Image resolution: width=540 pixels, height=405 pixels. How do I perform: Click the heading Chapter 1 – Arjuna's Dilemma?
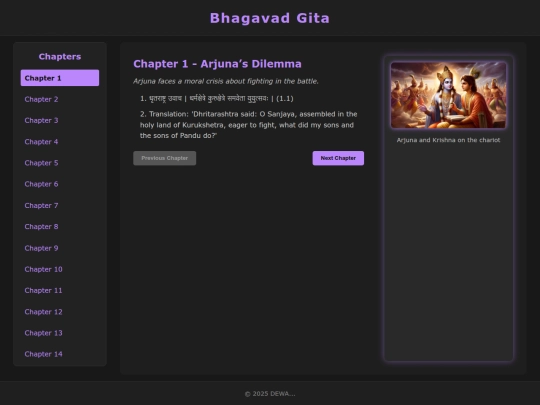[217, 64]
